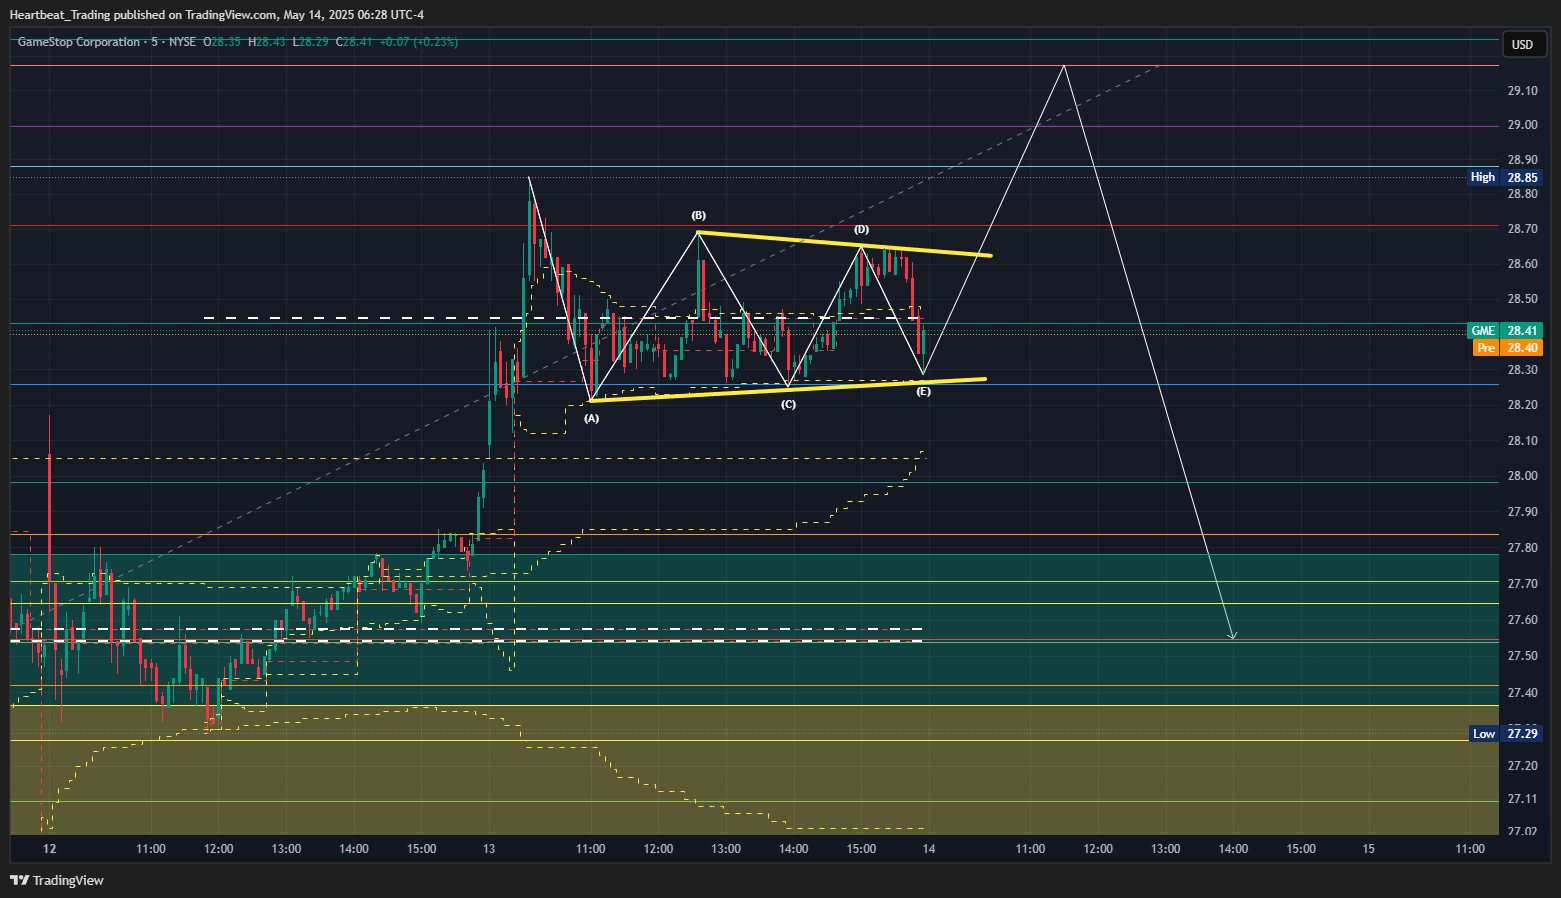Click the TradingView logo in the footer
This screenshot has width=1561, height=898.
(57, 880)
